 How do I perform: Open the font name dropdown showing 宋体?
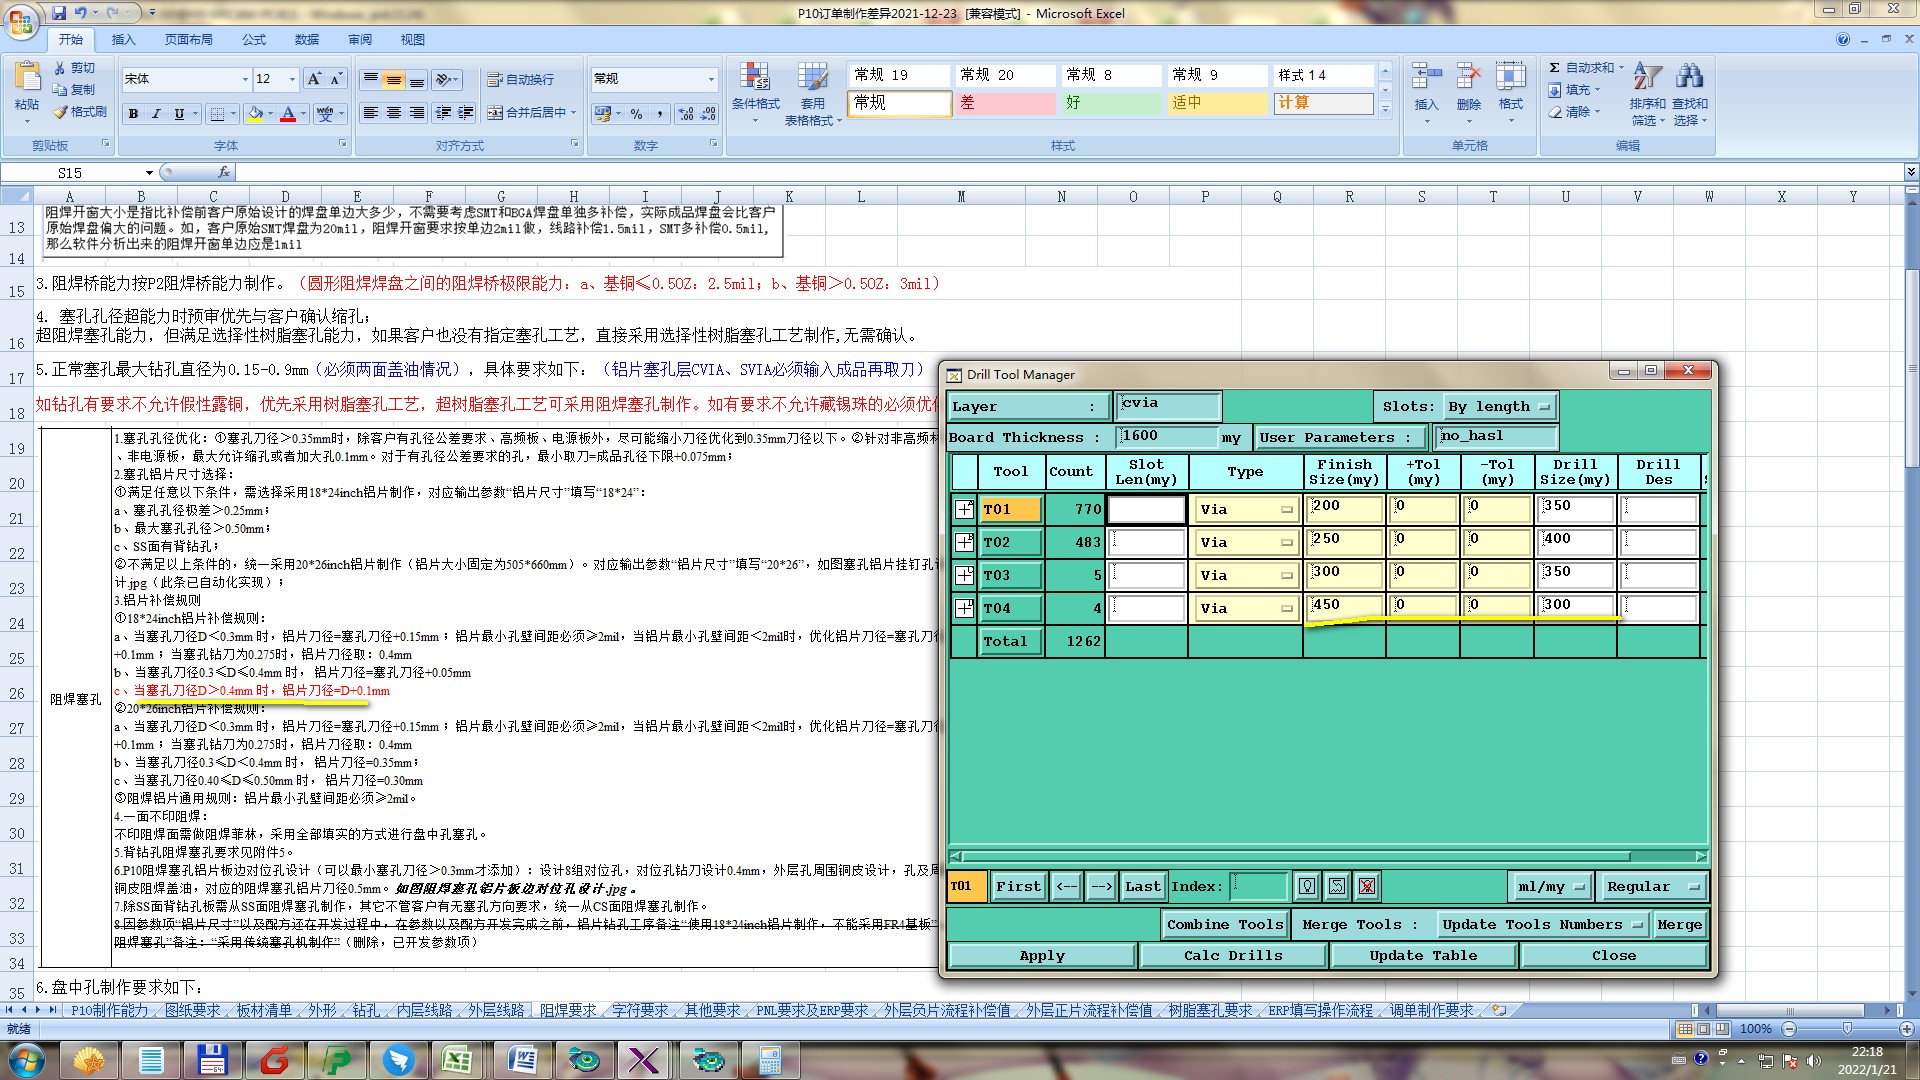click(245, 79)
